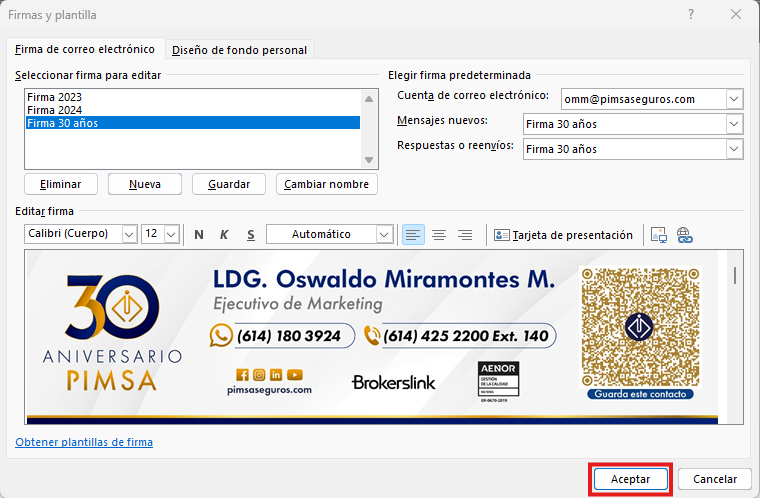Click the QR code in signature
This screenshot has width=760, height=498.
pos(640,327)
